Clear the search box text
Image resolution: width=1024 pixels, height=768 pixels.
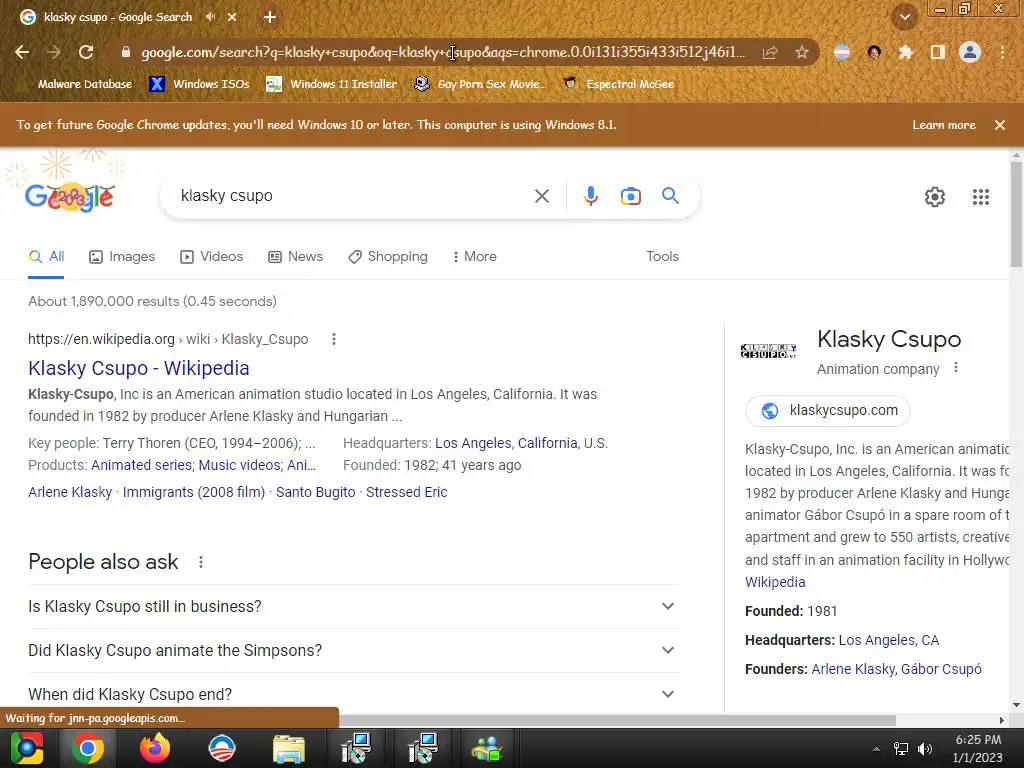pos(541,196)
